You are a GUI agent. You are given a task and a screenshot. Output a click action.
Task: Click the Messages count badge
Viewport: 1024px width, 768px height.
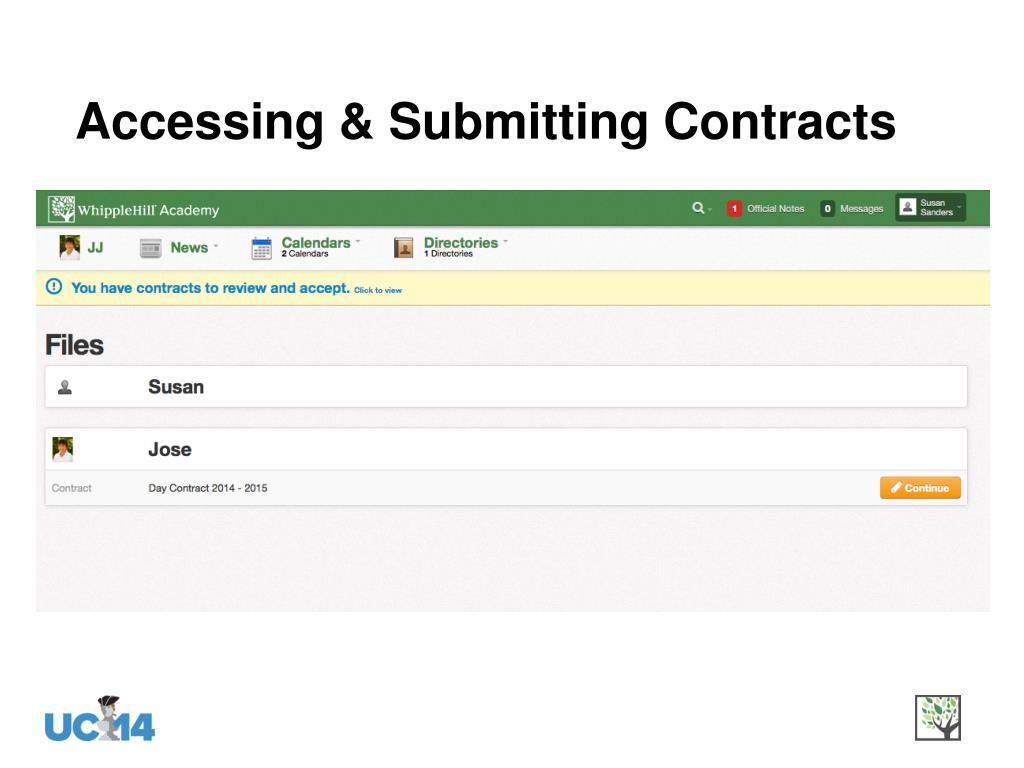827,208
